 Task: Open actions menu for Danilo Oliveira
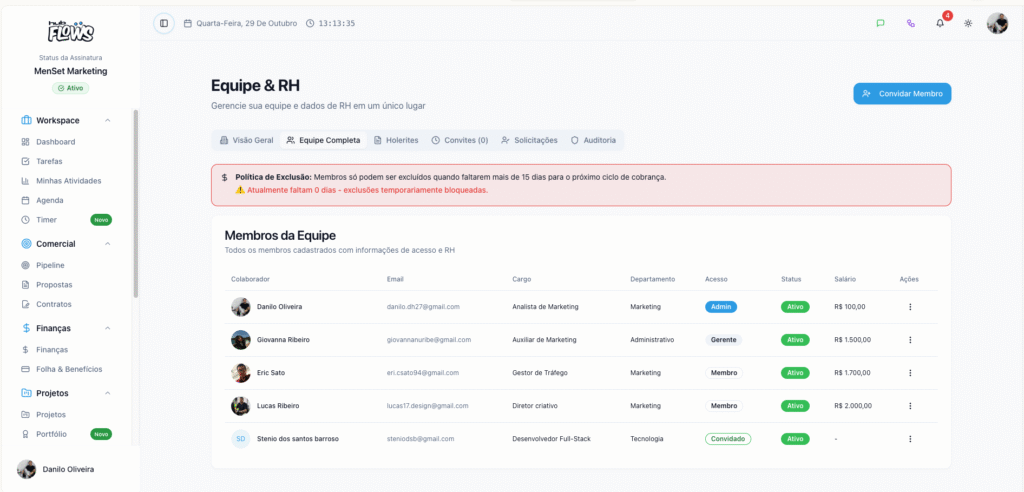coord(910,306)
